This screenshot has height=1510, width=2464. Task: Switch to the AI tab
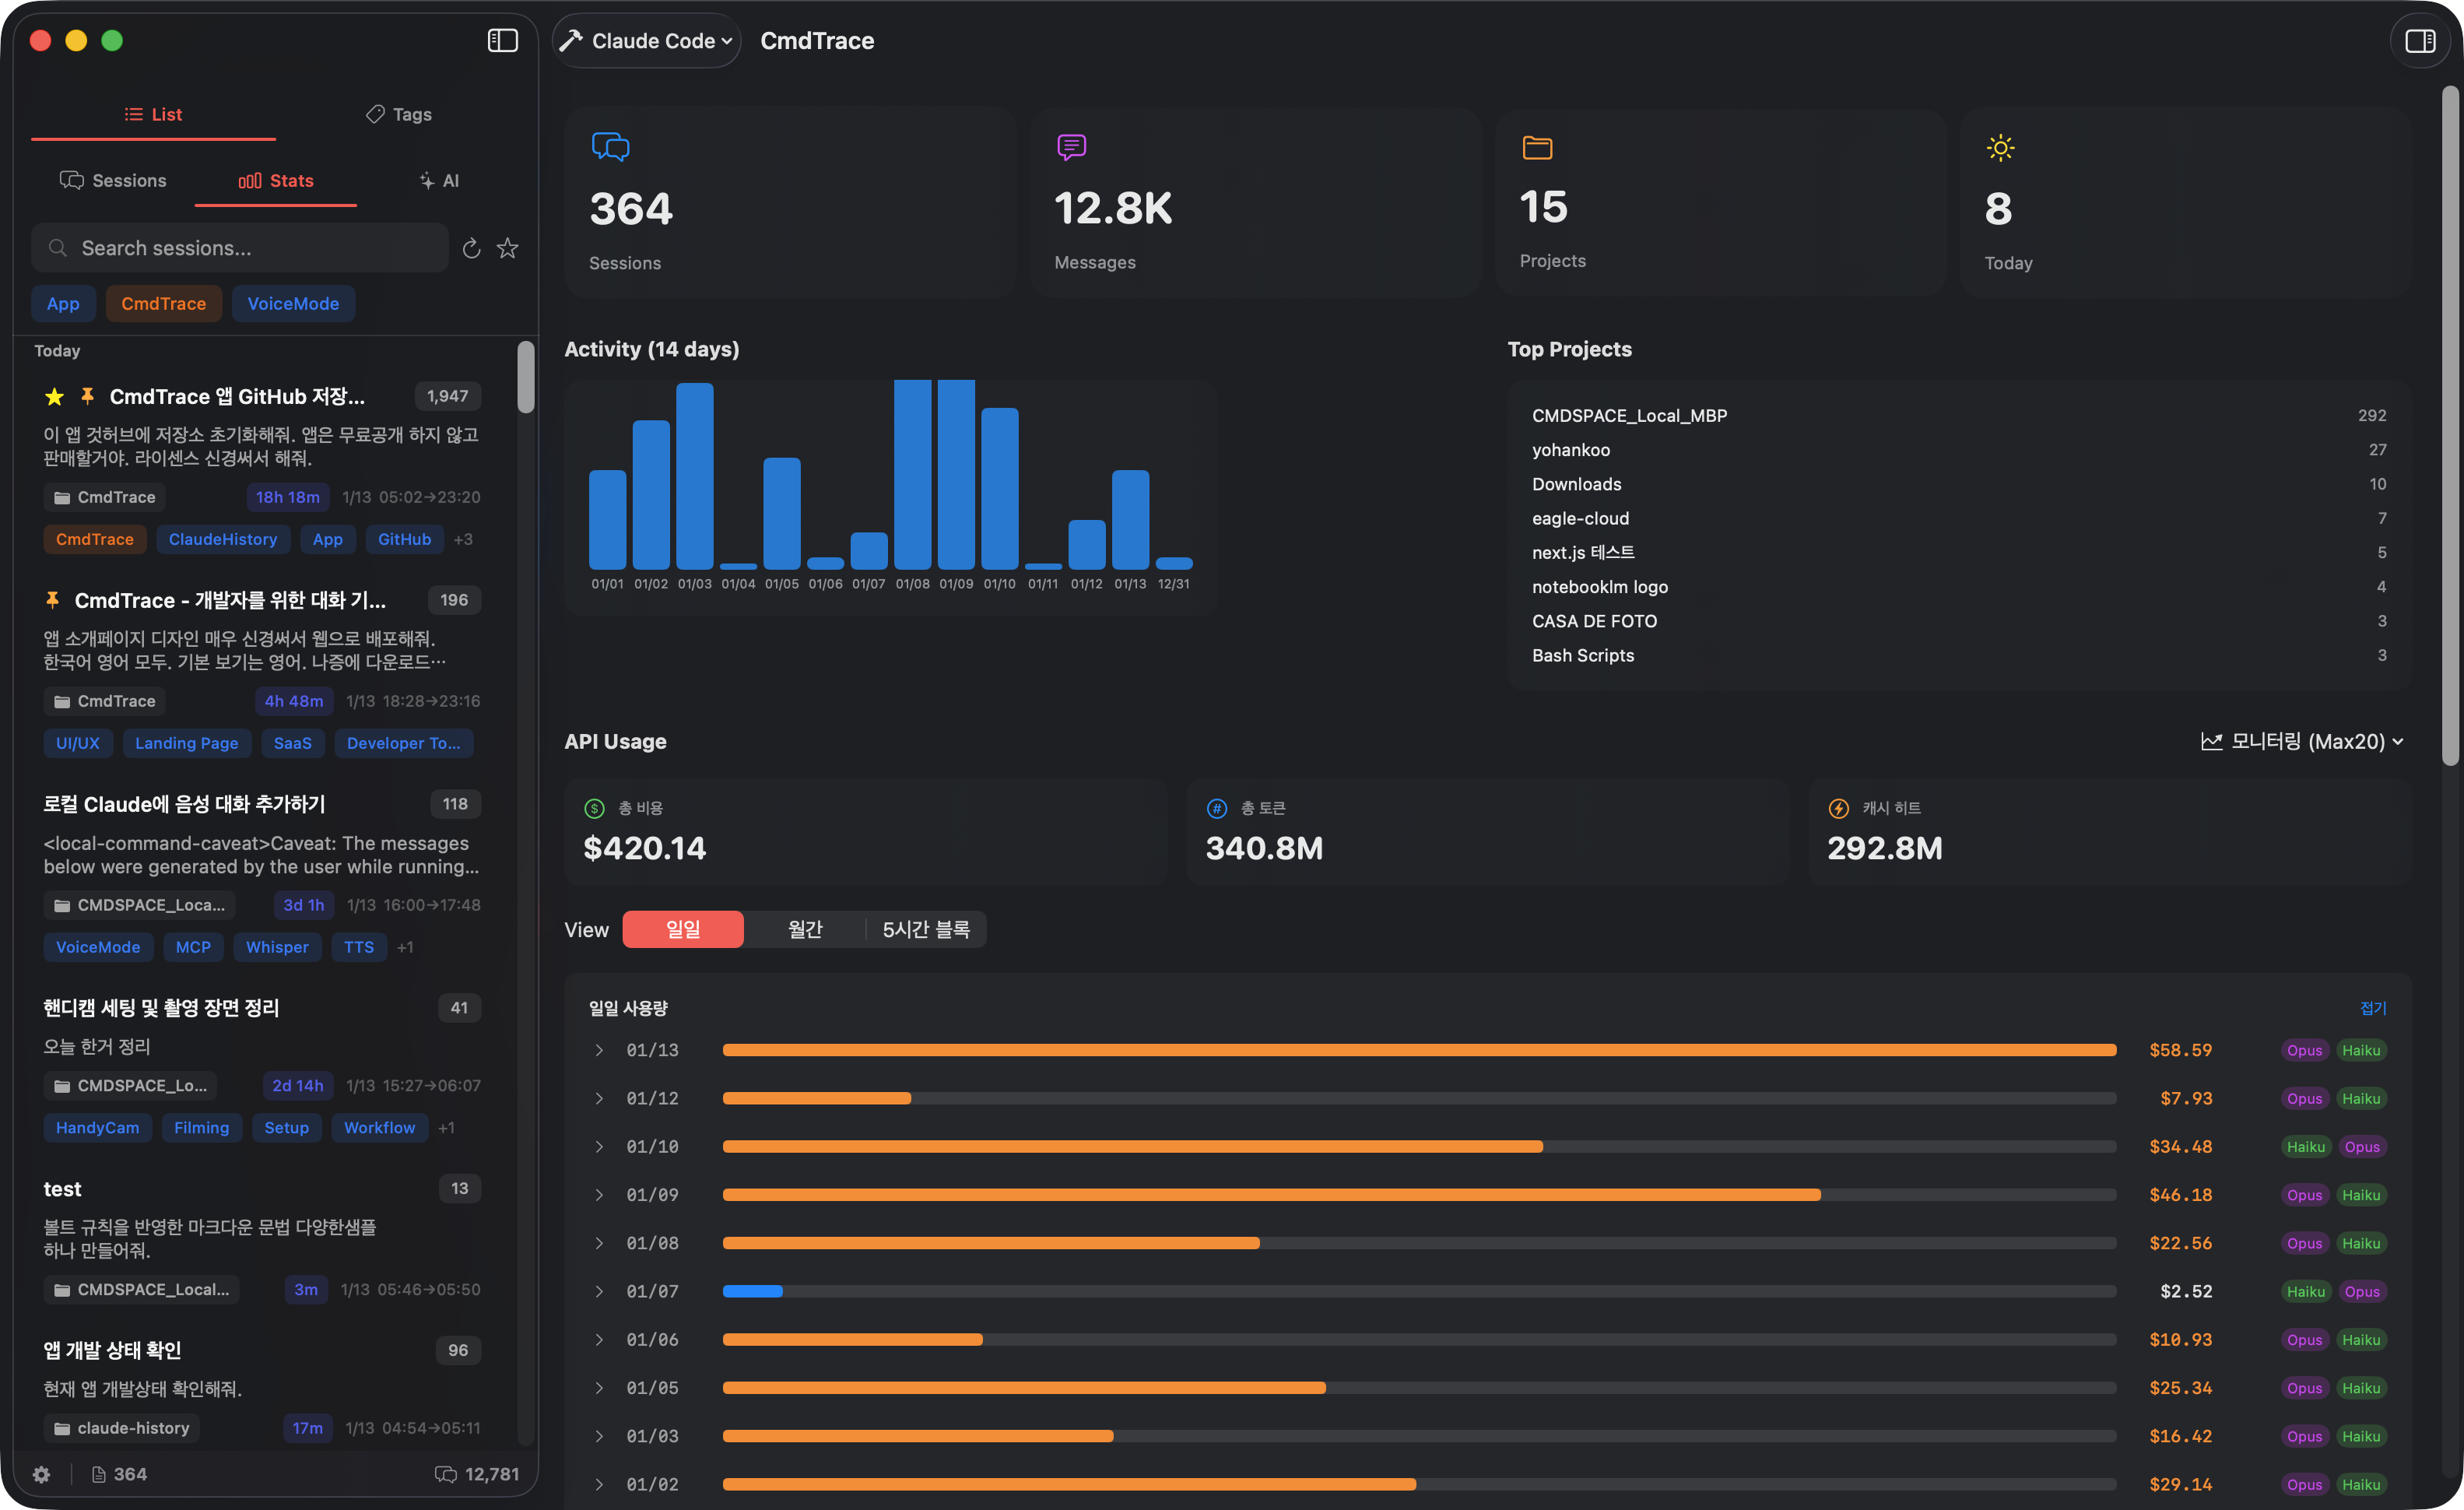tap(438, 181)
